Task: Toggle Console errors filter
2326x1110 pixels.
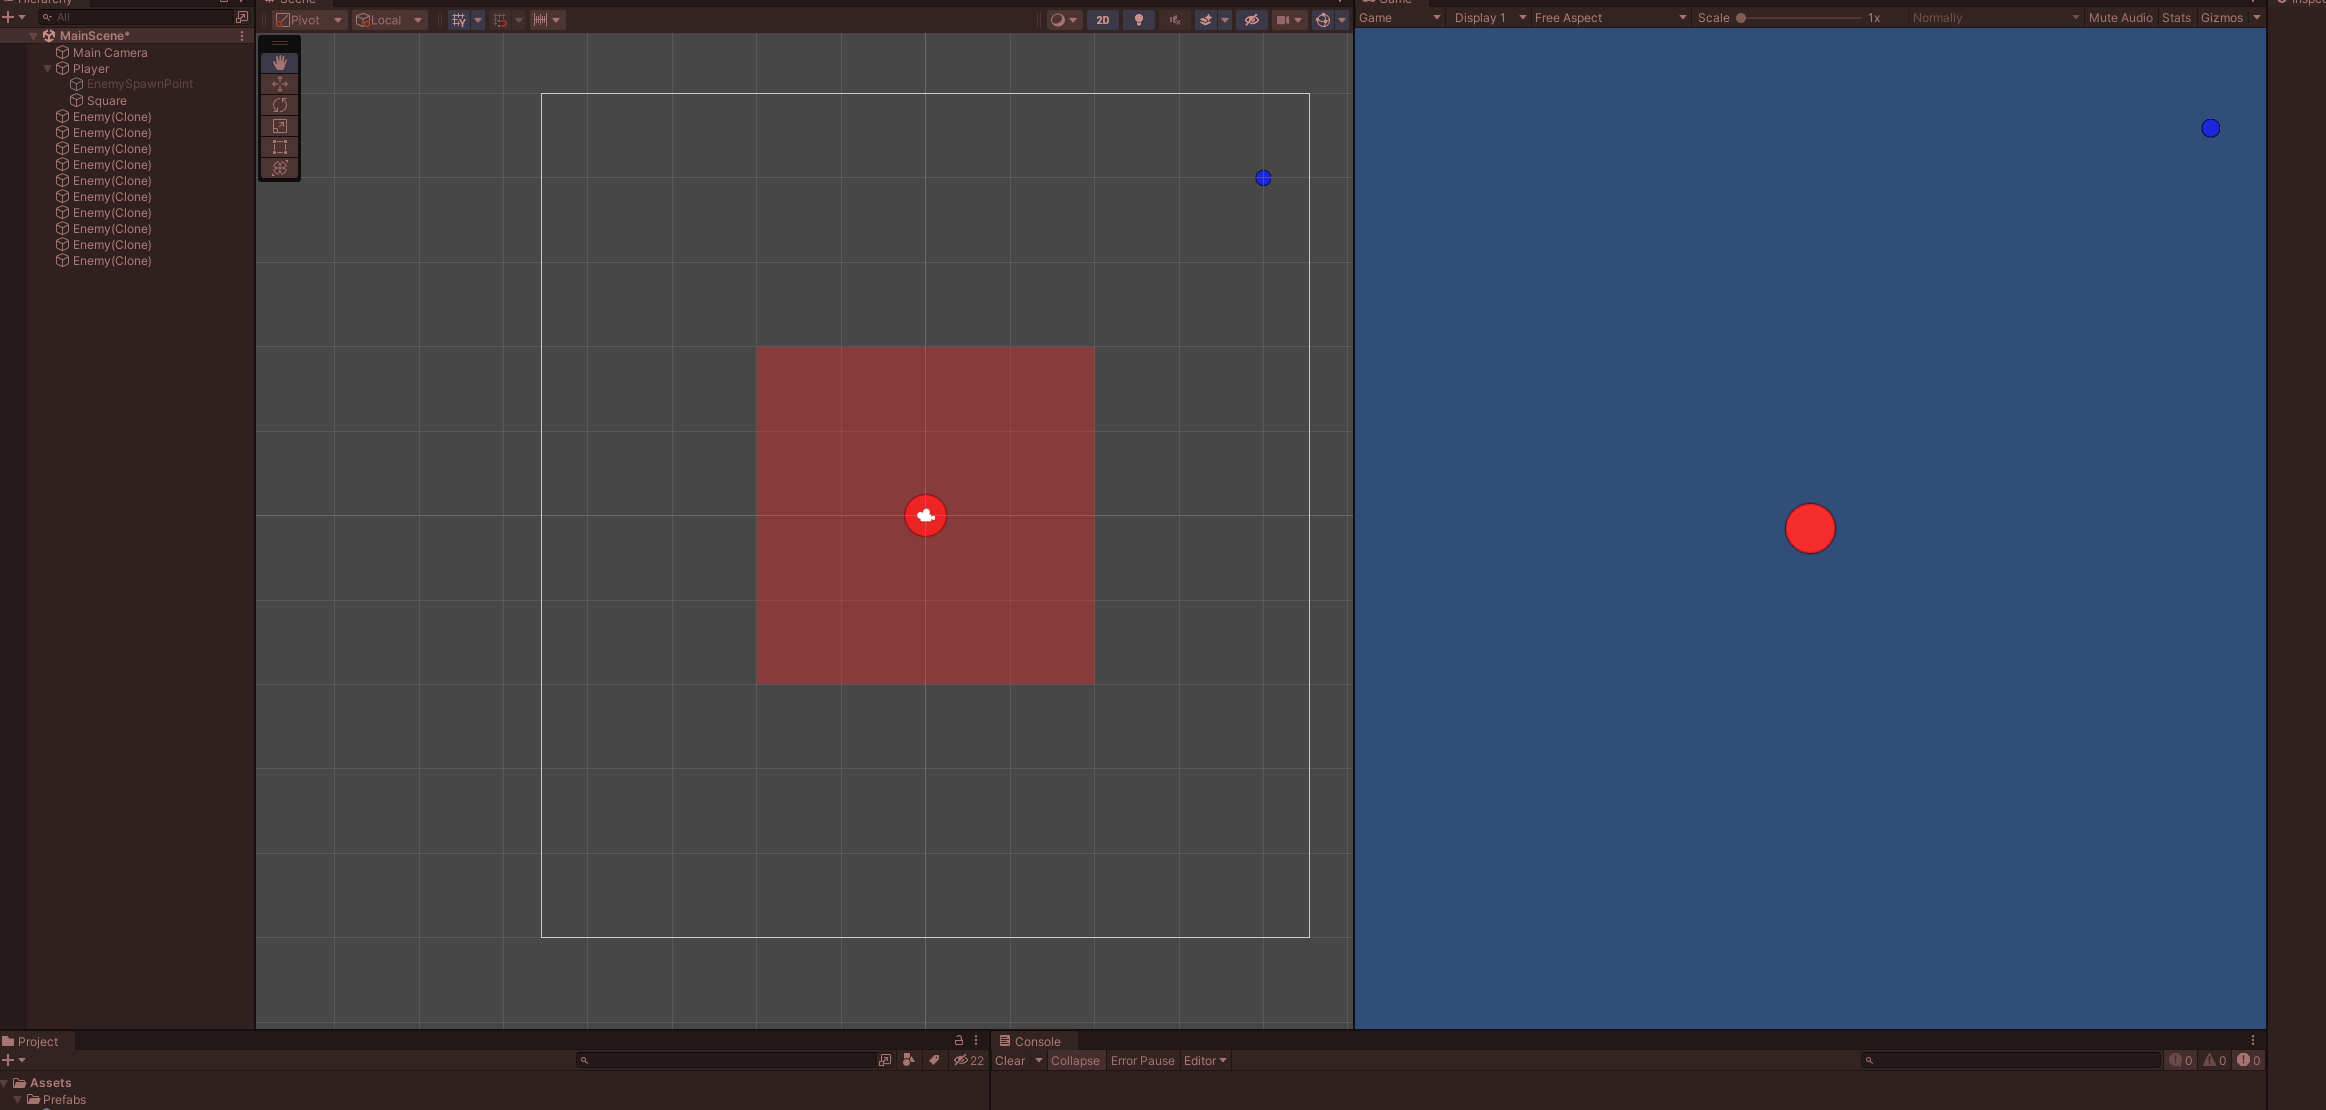Action: point(2249,1060)
